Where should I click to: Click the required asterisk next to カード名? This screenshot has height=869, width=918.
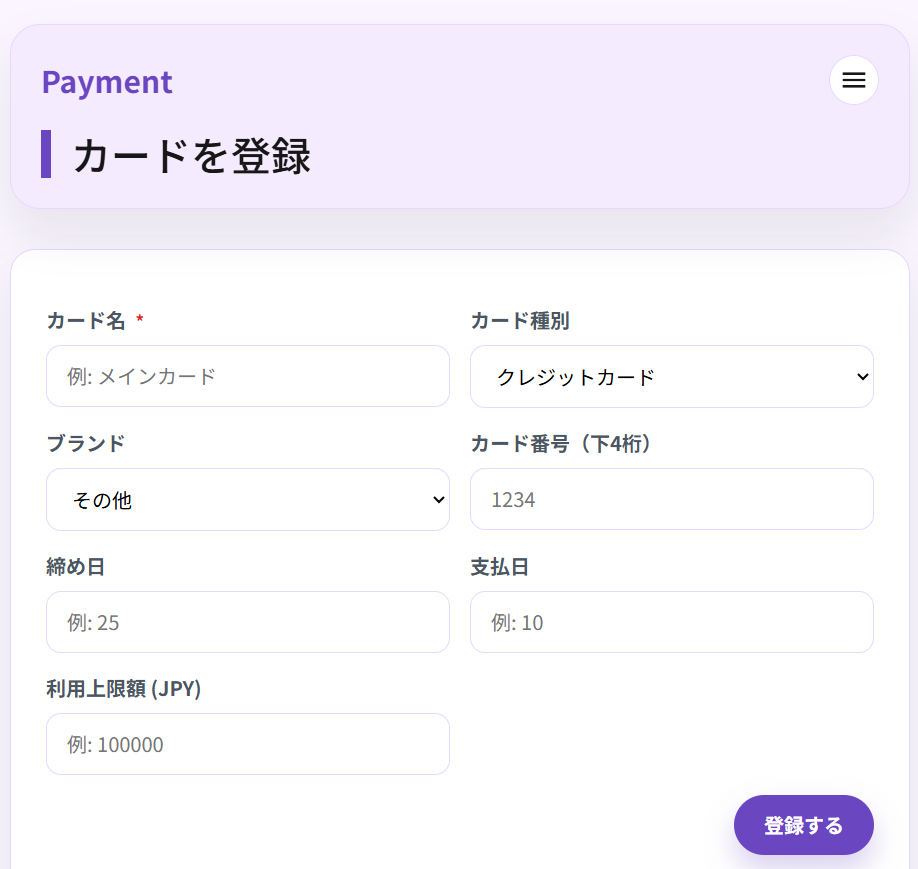[x=138, y=320]
